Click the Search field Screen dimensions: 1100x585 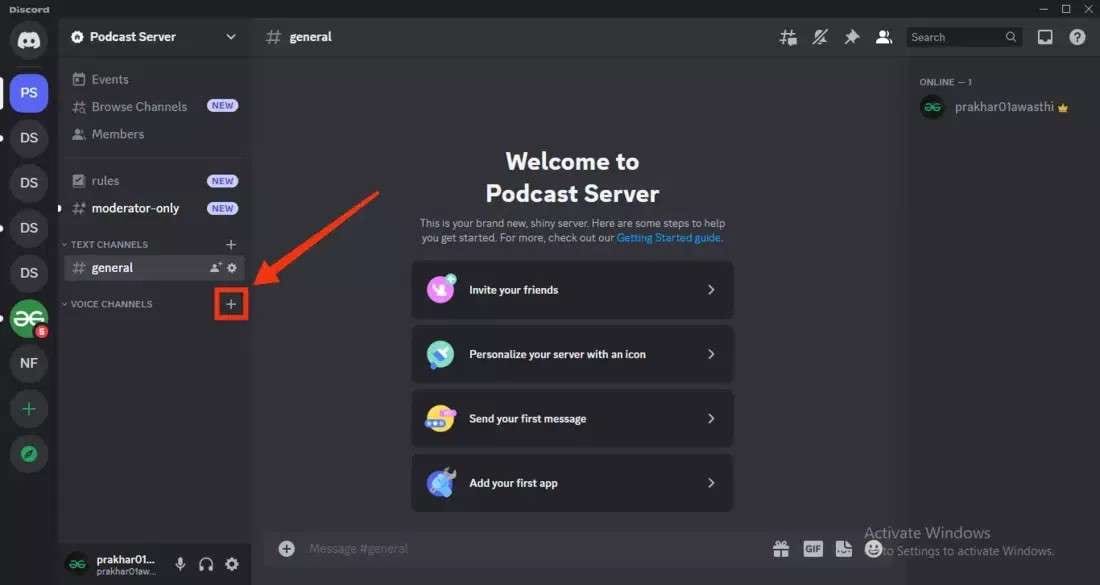[965, 37]
